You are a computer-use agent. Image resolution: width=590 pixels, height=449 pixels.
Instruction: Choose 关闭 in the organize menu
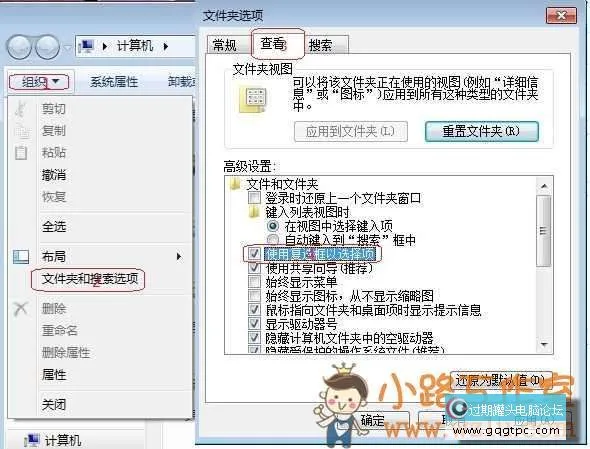click(53, 405)
